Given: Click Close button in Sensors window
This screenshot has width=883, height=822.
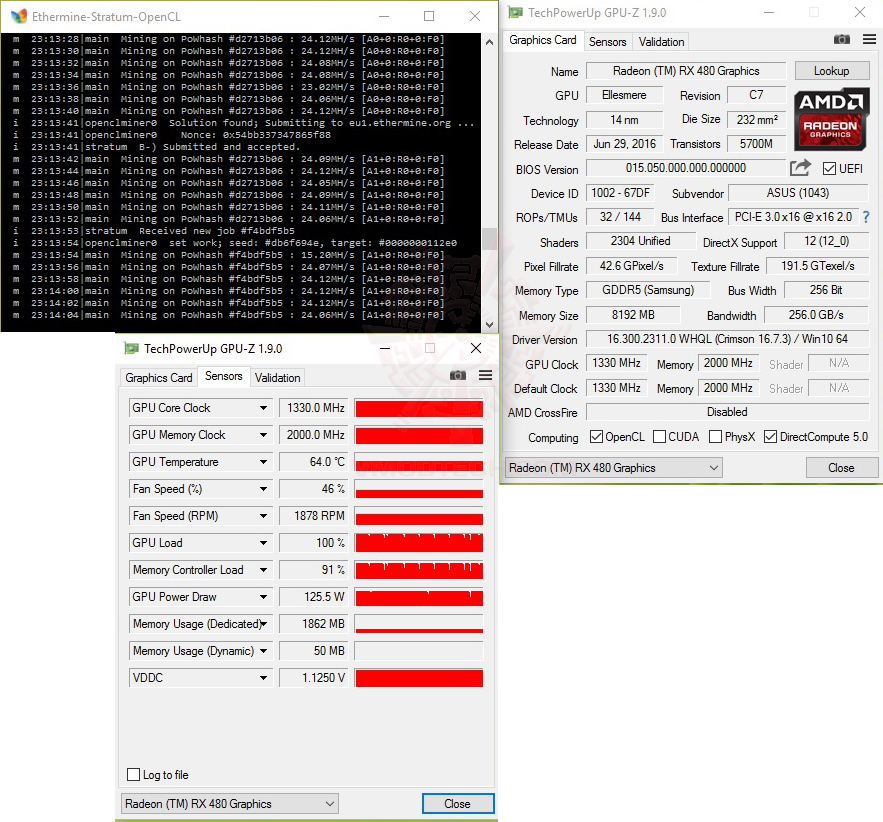Looking at the screenshot, I should click(x=457, y=803).
